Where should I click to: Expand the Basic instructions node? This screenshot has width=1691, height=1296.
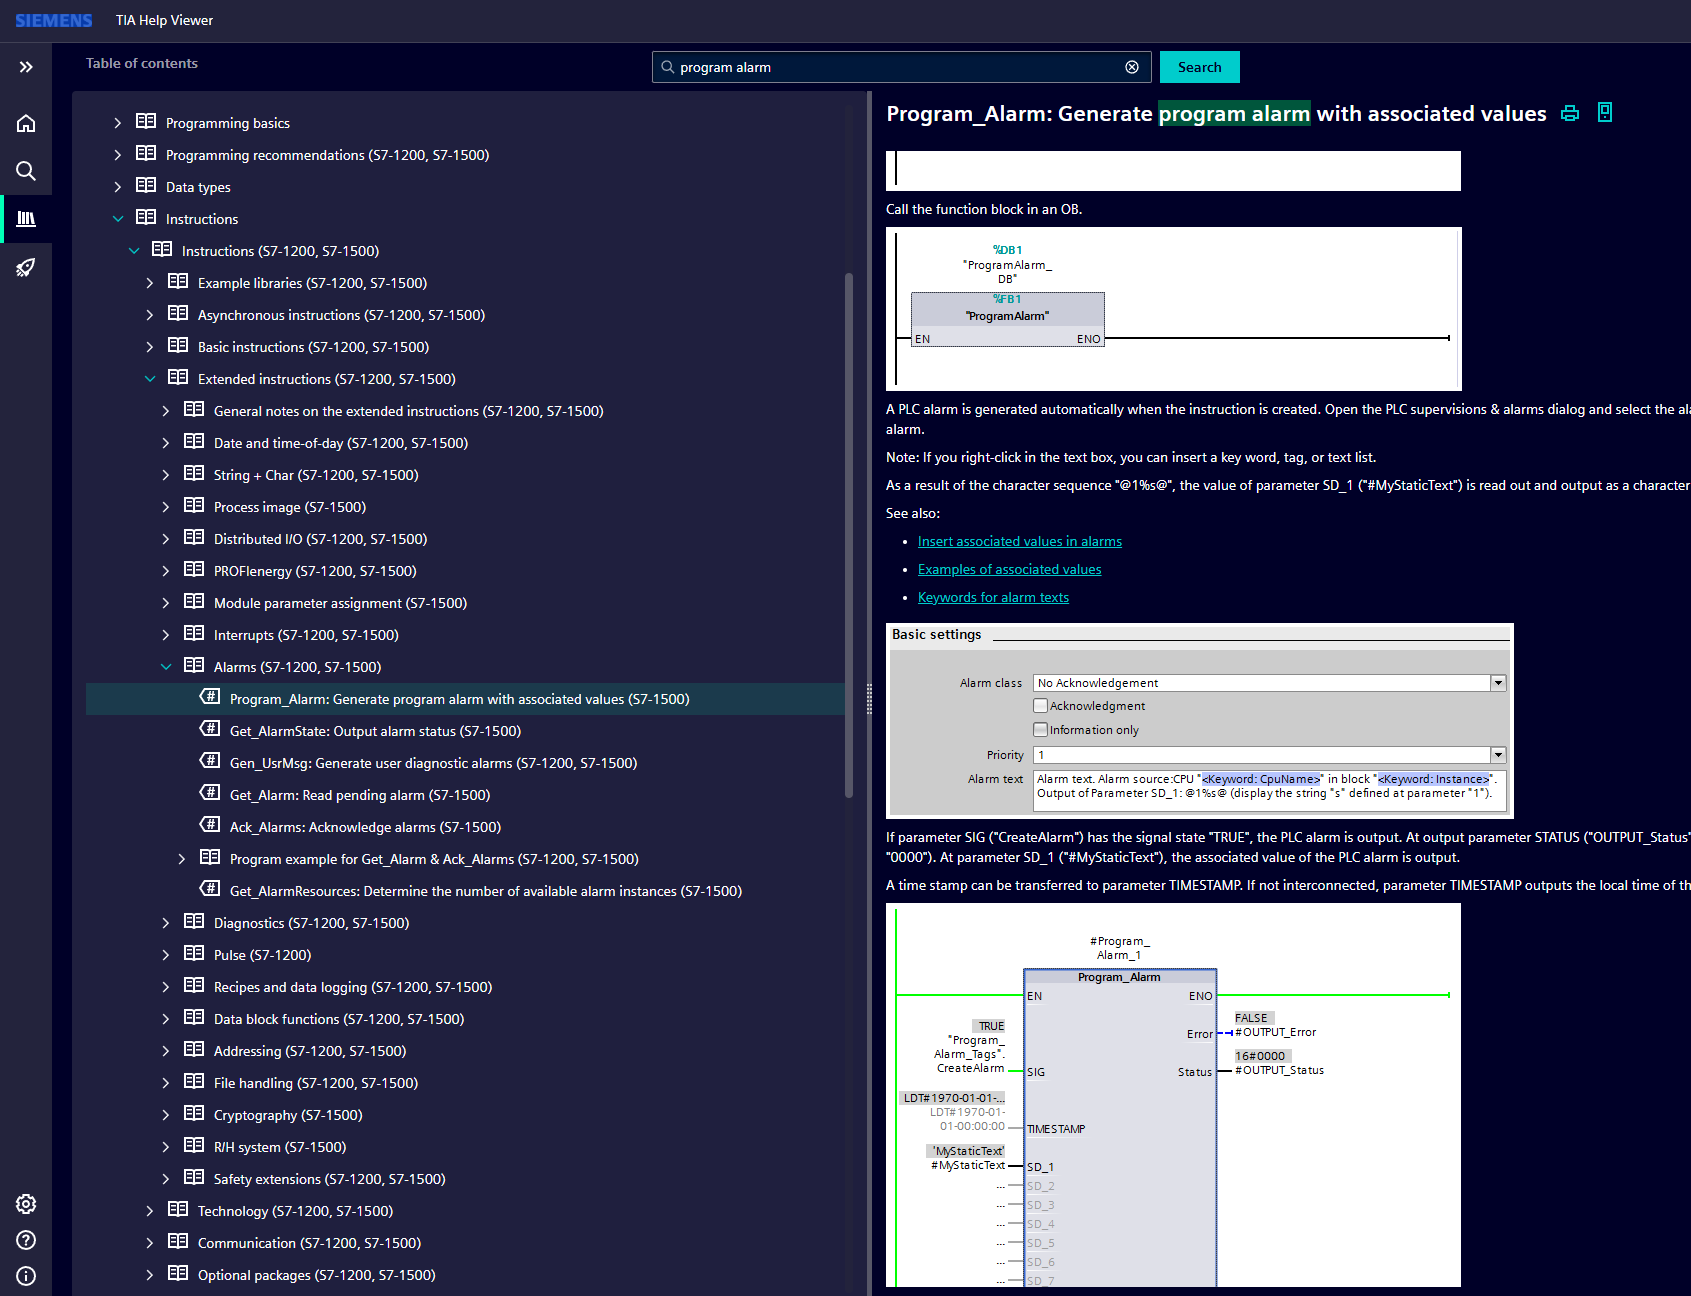click(x=150, y=347)
